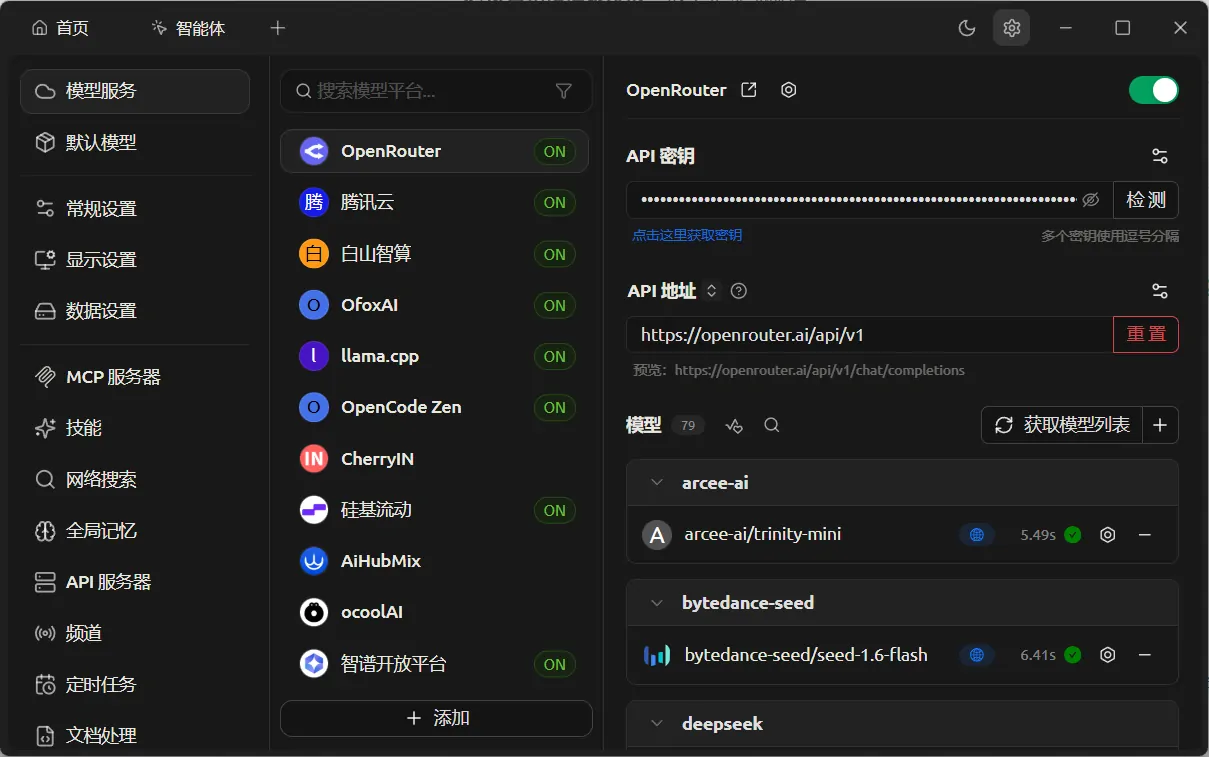
Task: Click 添加 to add a provider
Action: click(436, 718)
